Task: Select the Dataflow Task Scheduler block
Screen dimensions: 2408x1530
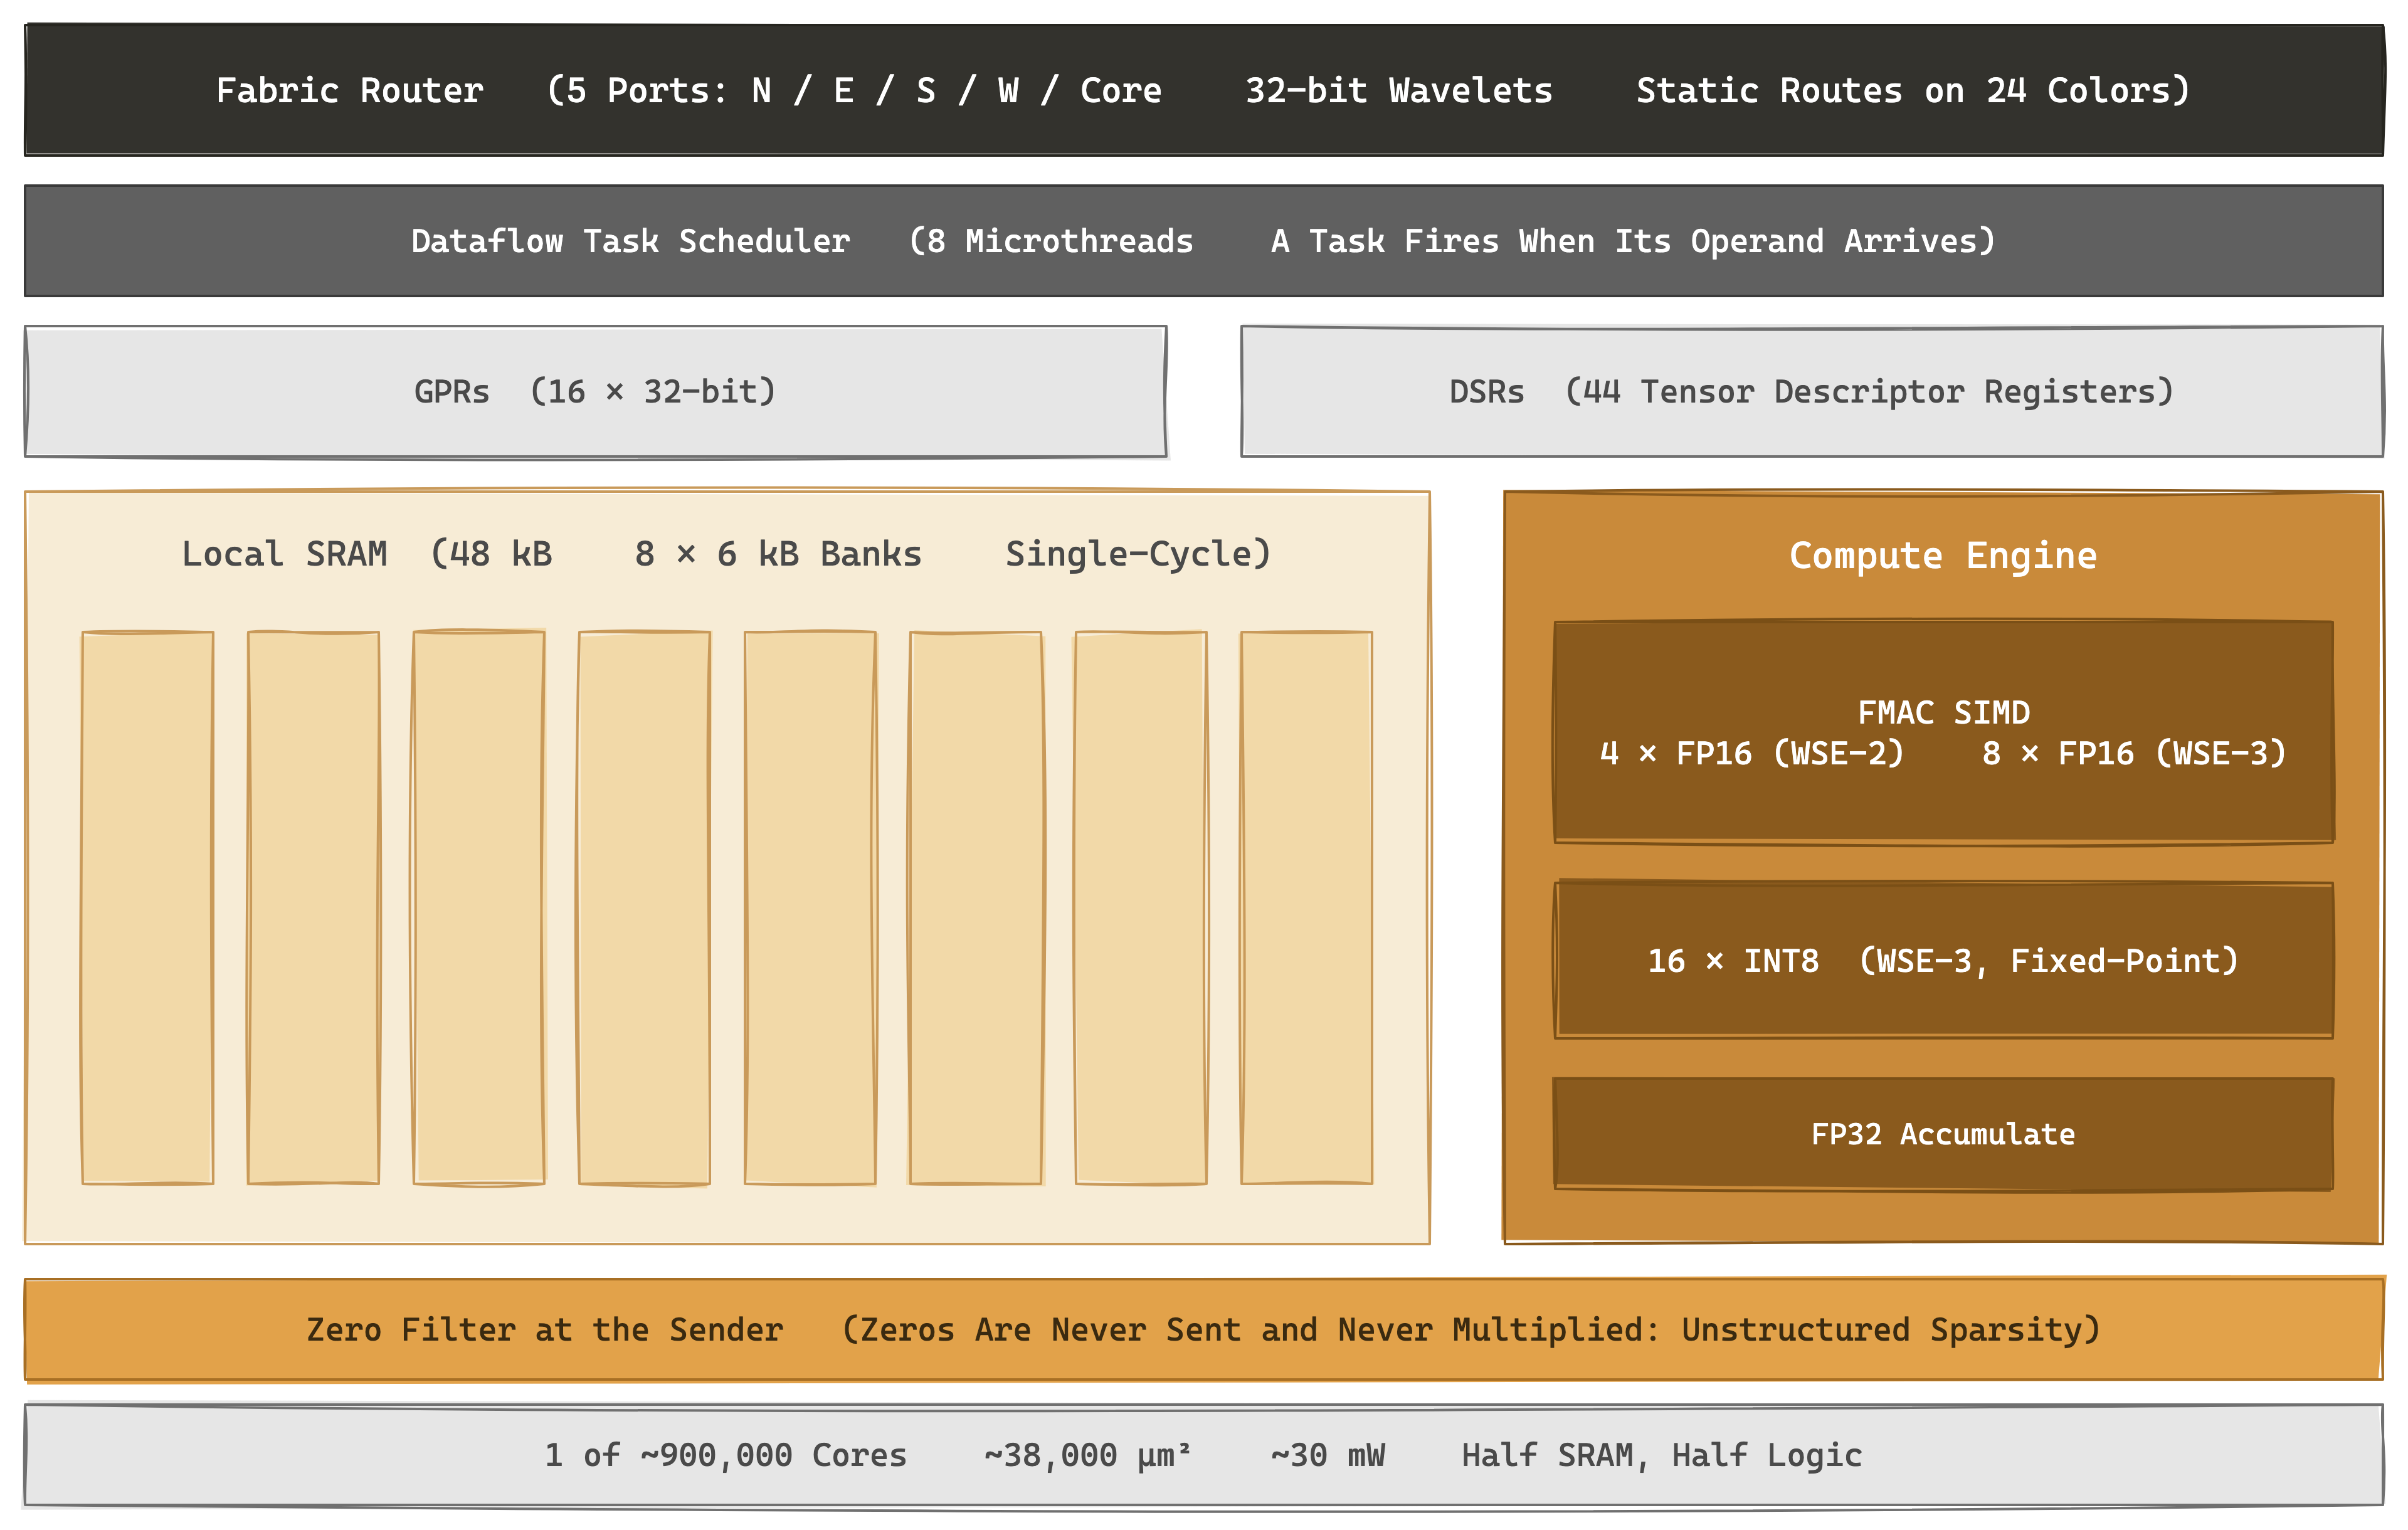Action: tap(1204, 241)
